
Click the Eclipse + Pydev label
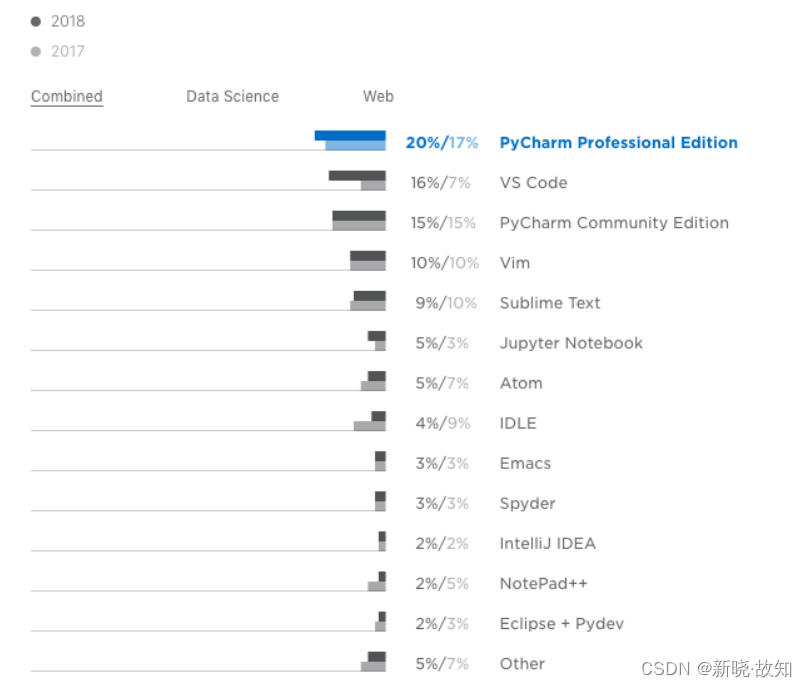tap(562, 624)
